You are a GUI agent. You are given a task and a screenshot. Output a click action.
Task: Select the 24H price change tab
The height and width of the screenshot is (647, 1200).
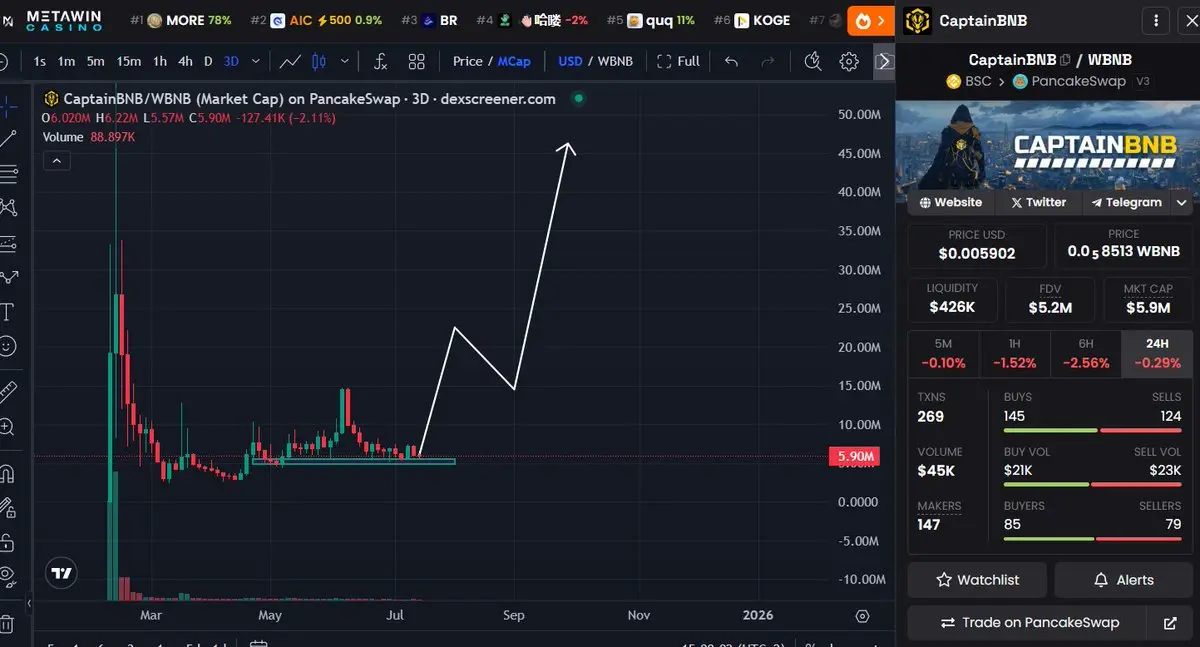coord(1157,354)
